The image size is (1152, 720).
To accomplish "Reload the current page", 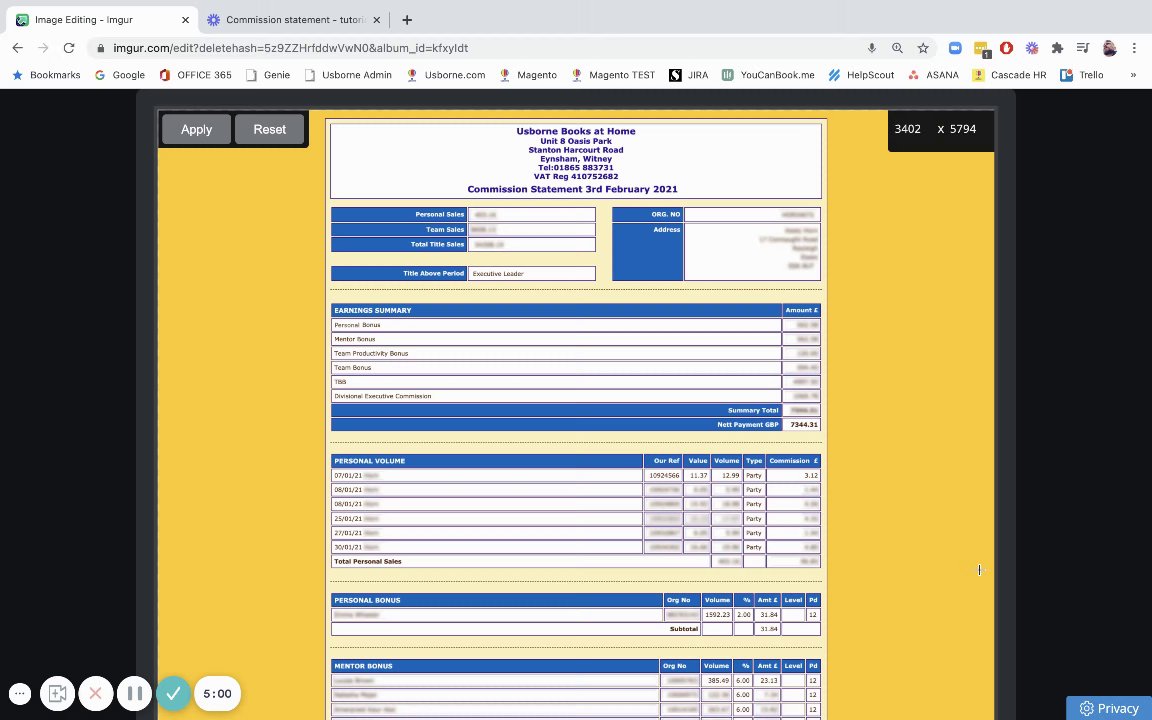I will (69, 48).
